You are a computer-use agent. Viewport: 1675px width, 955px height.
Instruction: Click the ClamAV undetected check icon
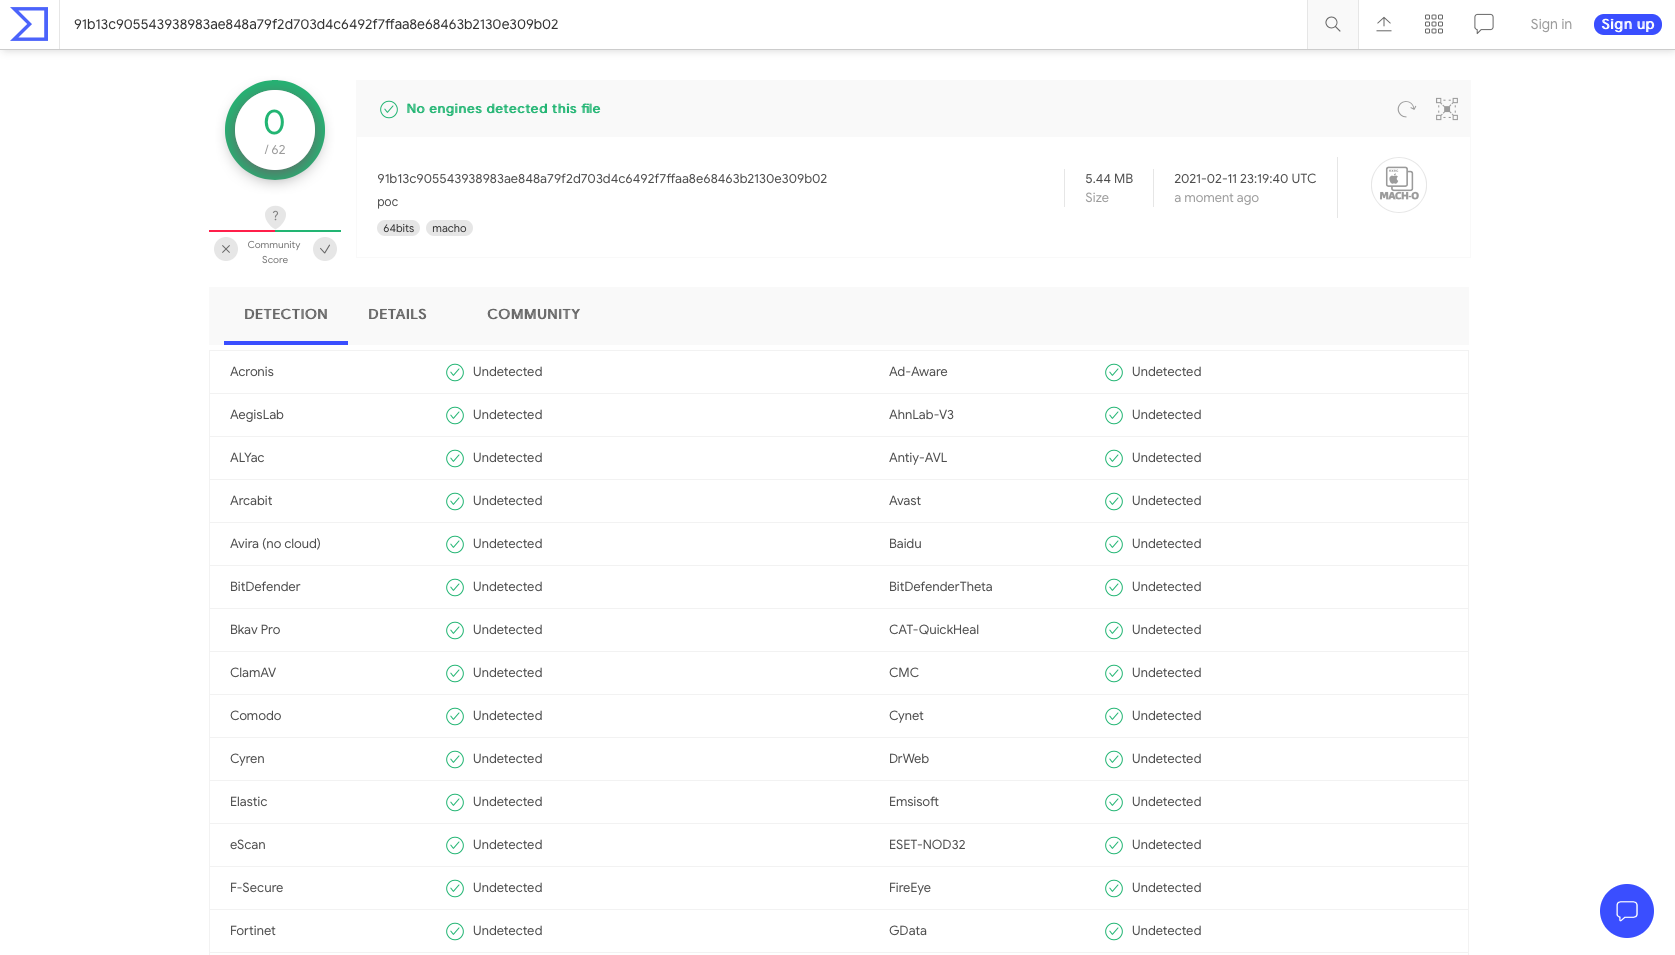click(455, 673)
